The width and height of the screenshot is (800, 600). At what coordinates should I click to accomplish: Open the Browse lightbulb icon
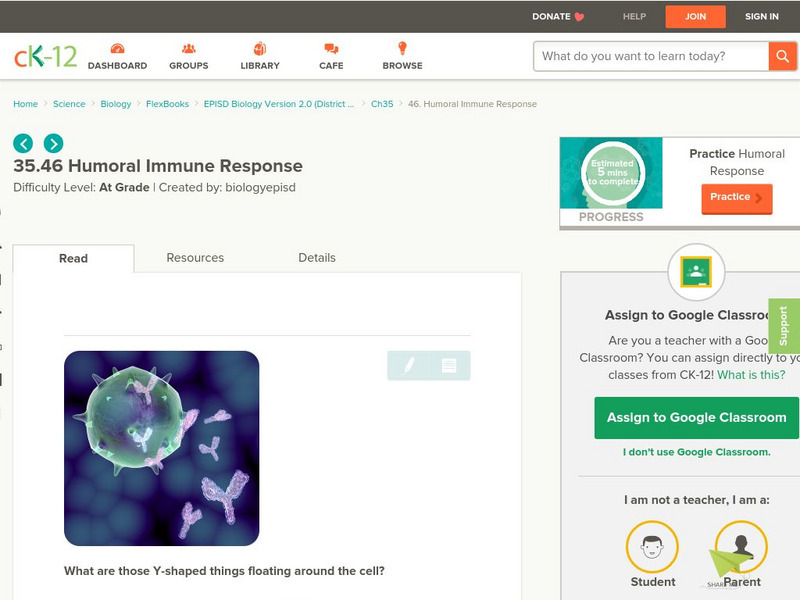click(402, 49)
